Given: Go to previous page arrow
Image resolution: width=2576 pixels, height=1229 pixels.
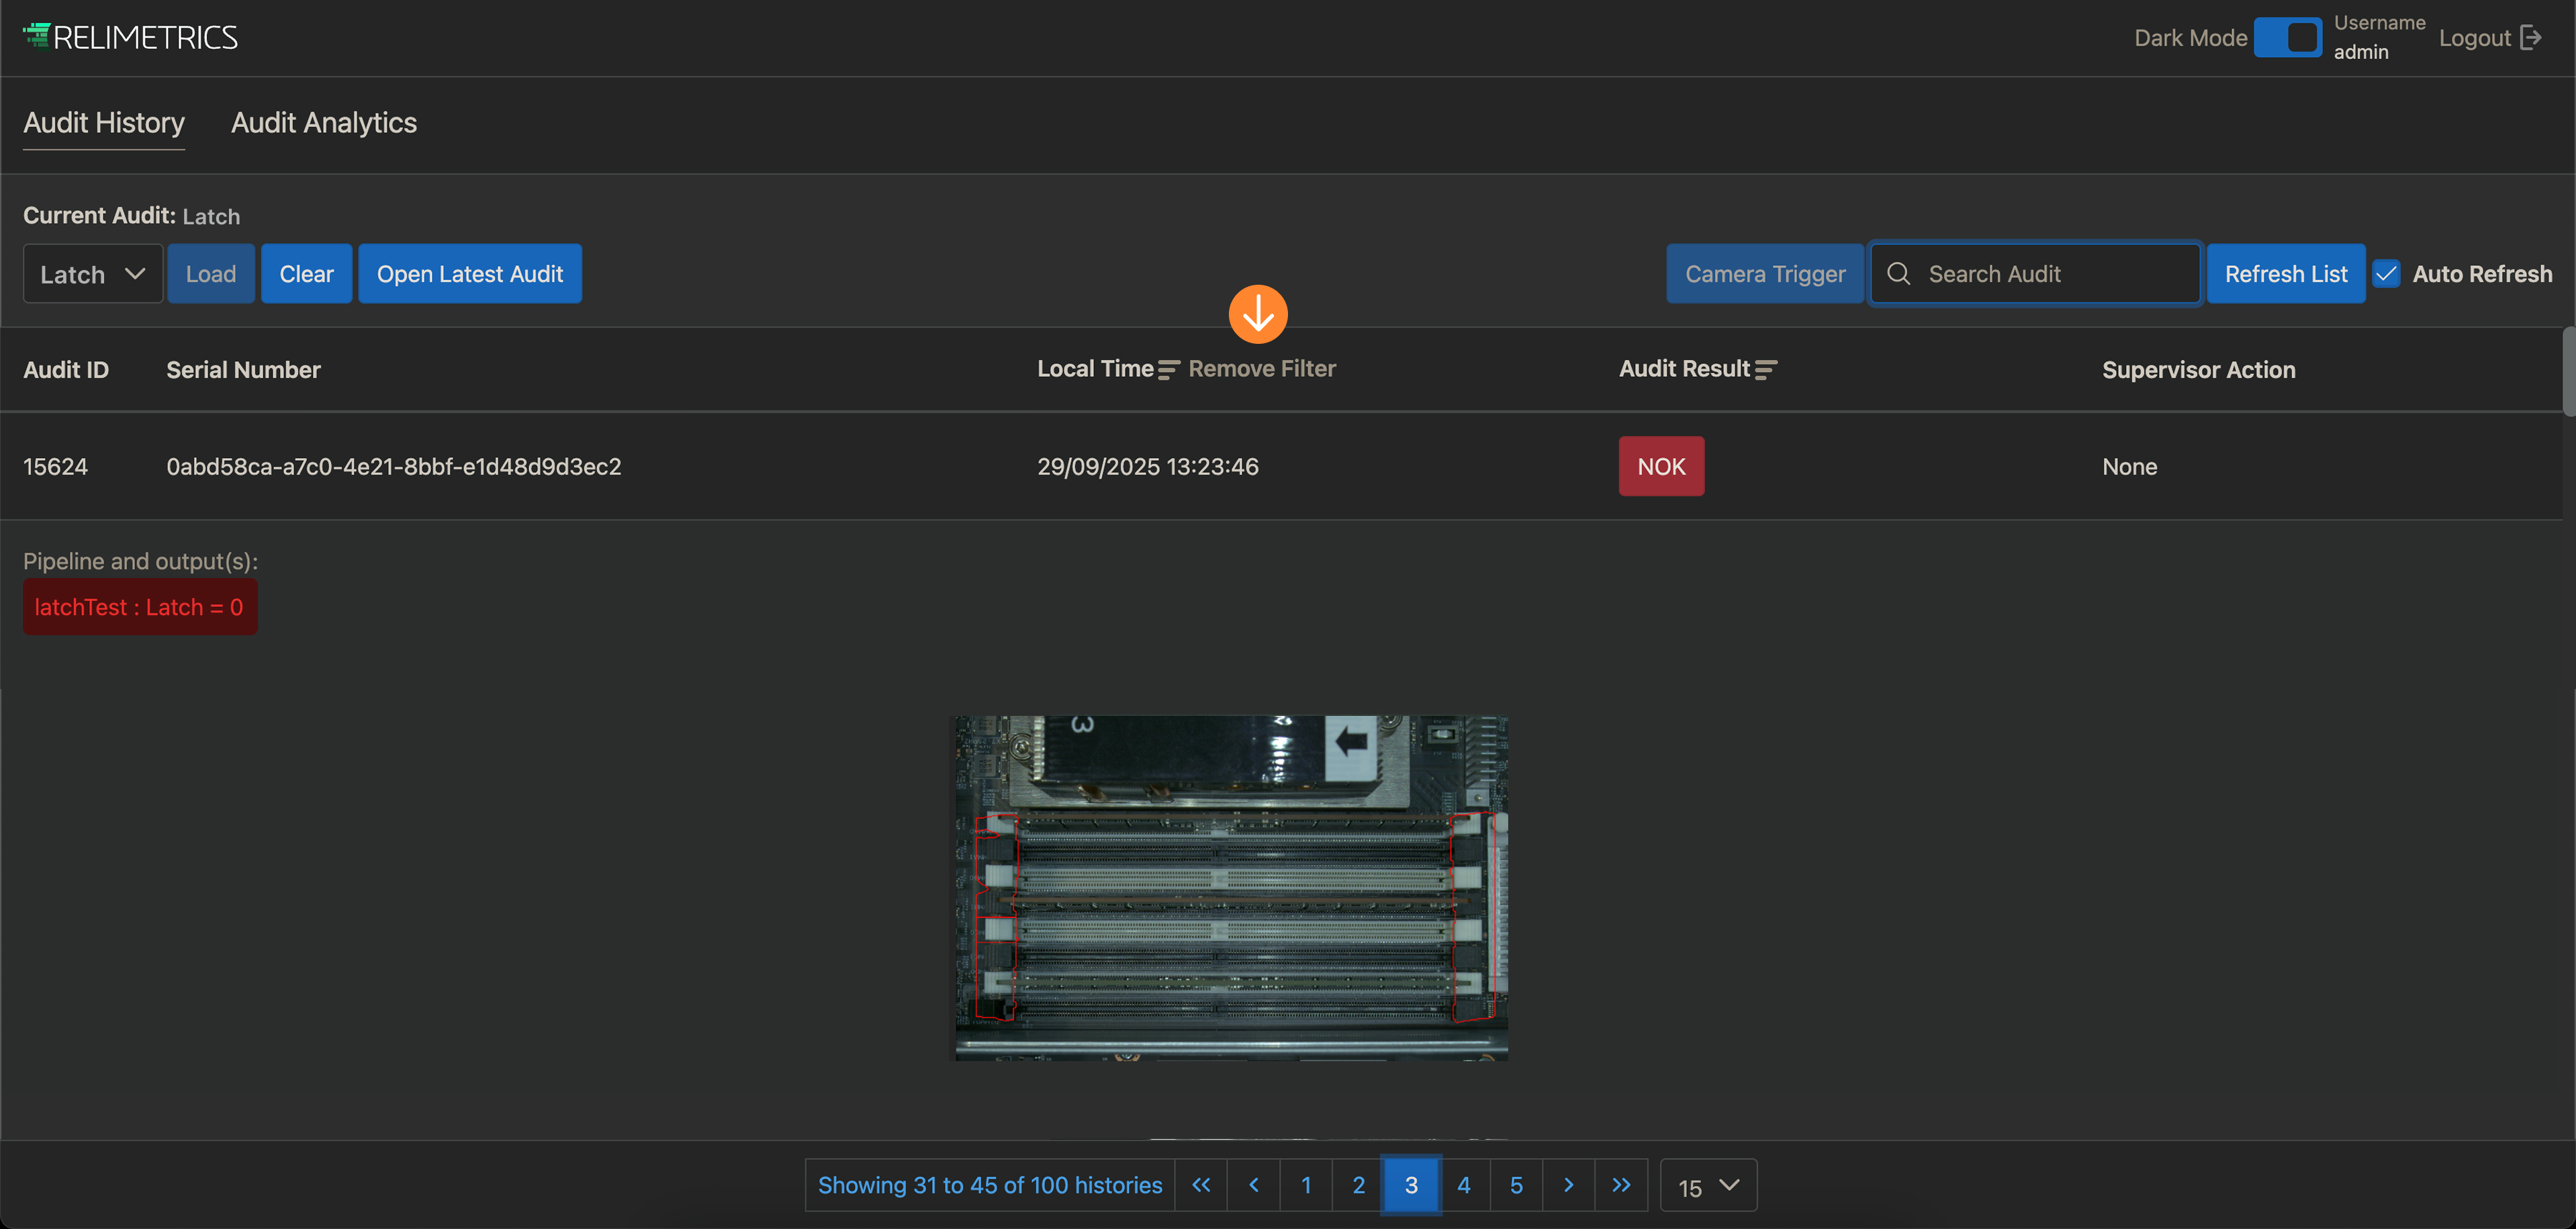Looking at the screenshot, I should tap(1254, 1185).
